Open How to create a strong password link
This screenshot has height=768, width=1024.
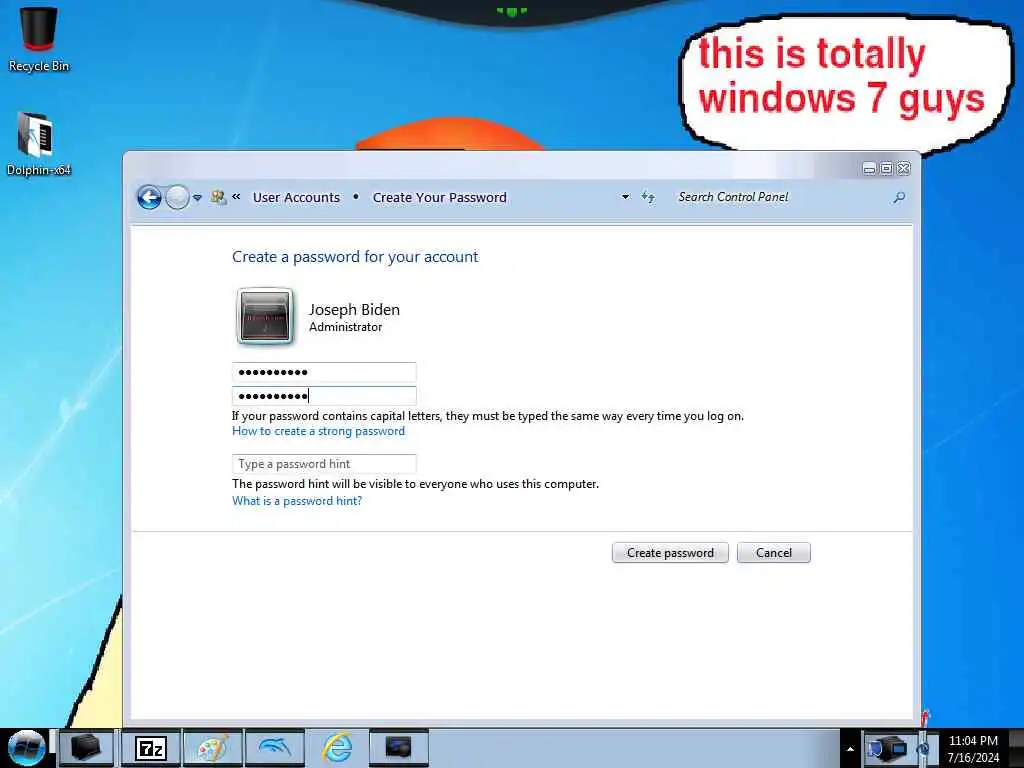(x=319, y=431)
